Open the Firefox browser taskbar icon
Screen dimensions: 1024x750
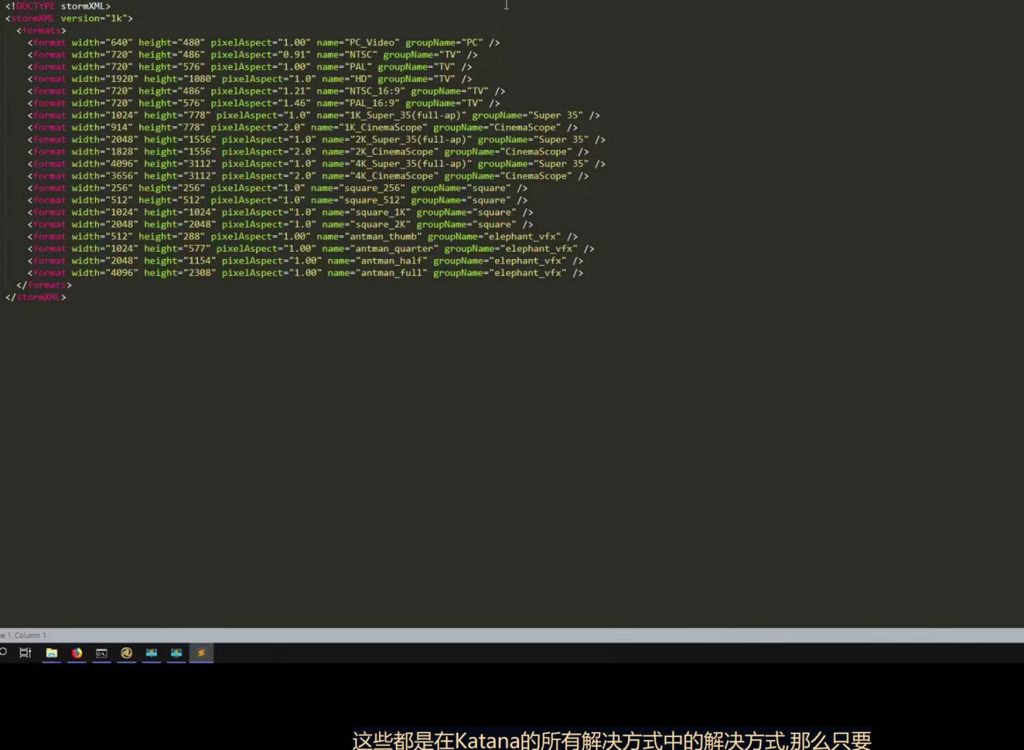coord(76,653)
